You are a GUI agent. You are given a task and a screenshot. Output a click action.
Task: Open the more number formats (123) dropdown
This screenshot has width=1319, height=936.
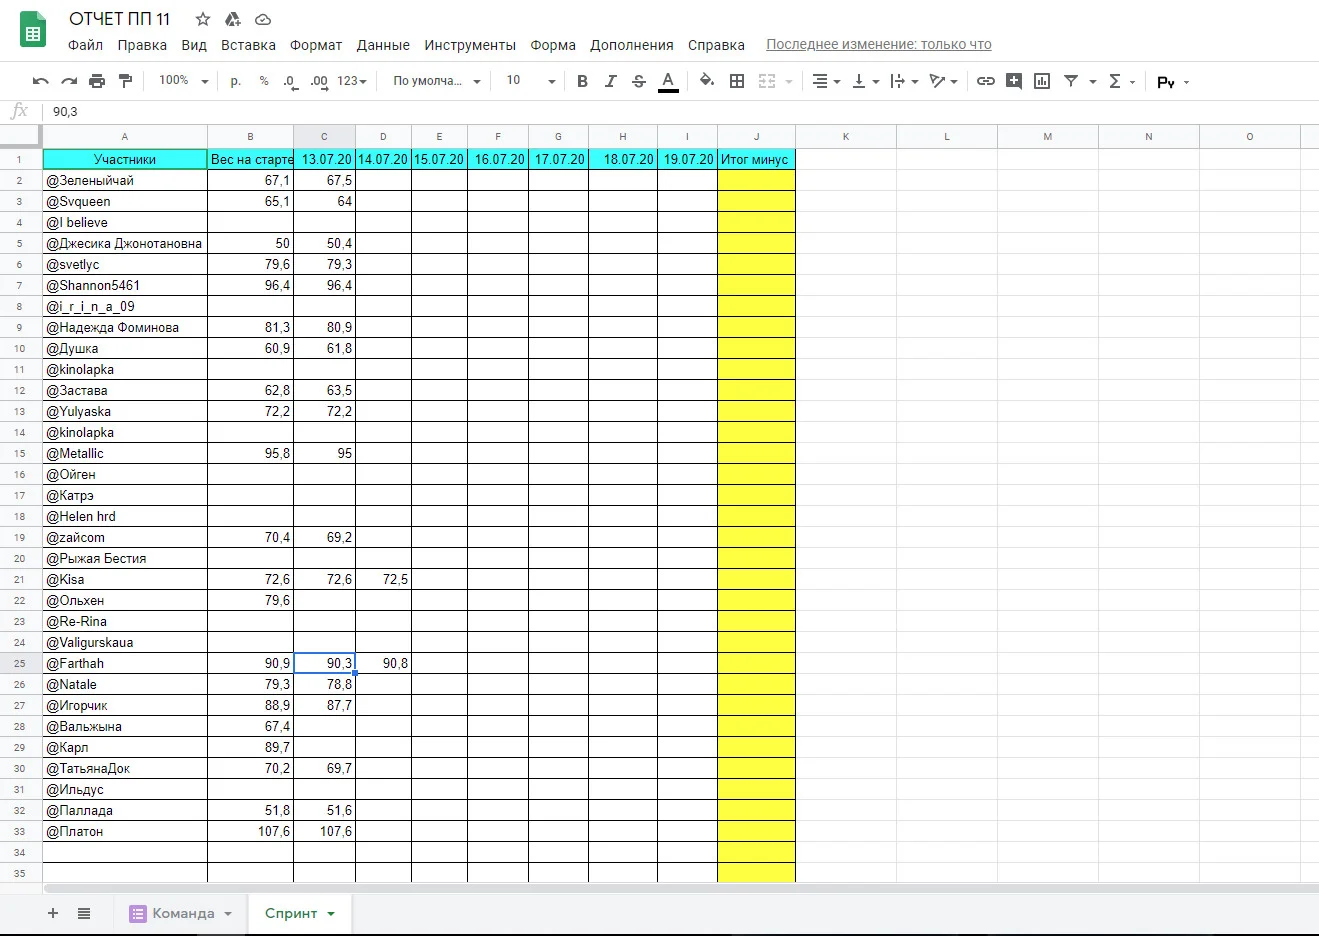click(x=352, y=81)
